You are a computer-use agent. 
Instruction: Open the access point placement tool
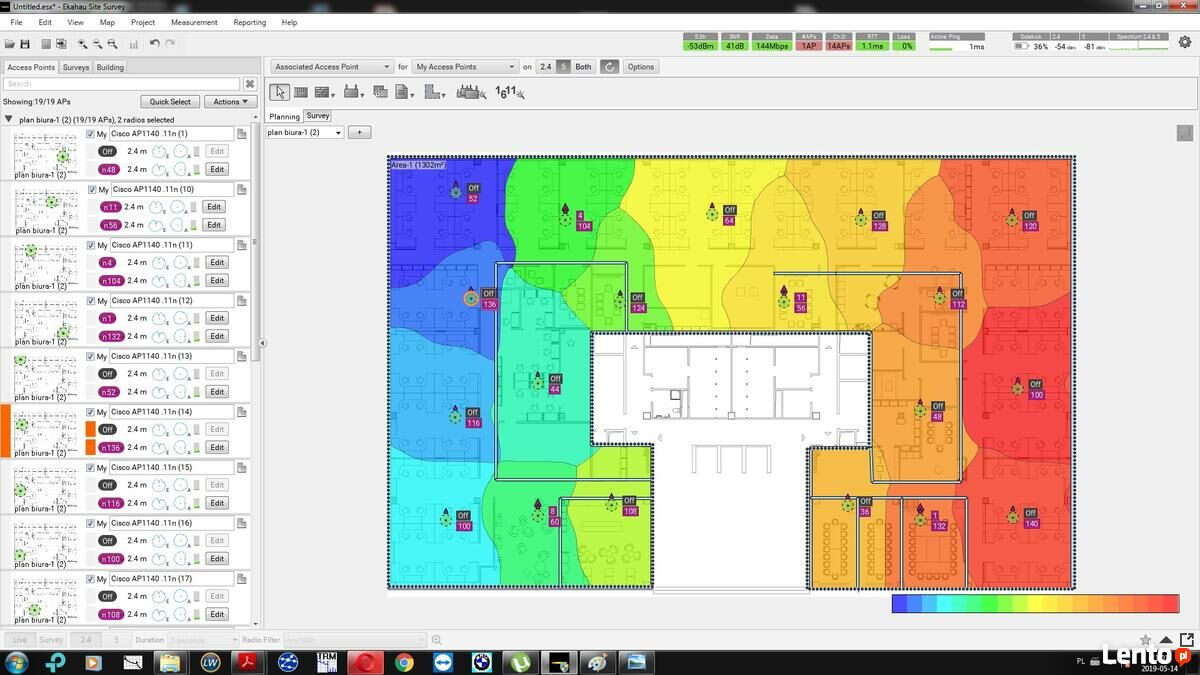(350, 92)
